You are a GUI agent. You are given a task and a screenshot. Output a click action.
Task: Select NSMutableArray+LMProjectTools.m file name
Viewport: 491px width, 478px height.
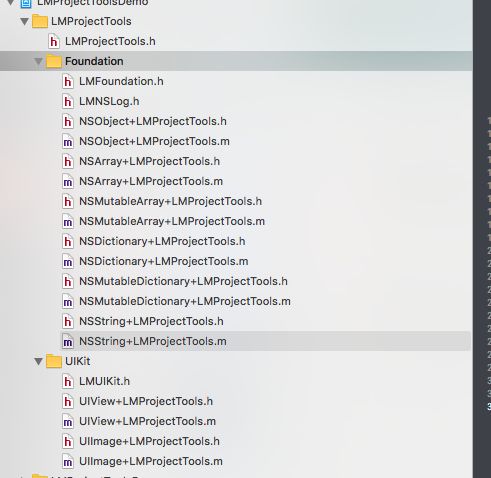(x=172, y=221)
